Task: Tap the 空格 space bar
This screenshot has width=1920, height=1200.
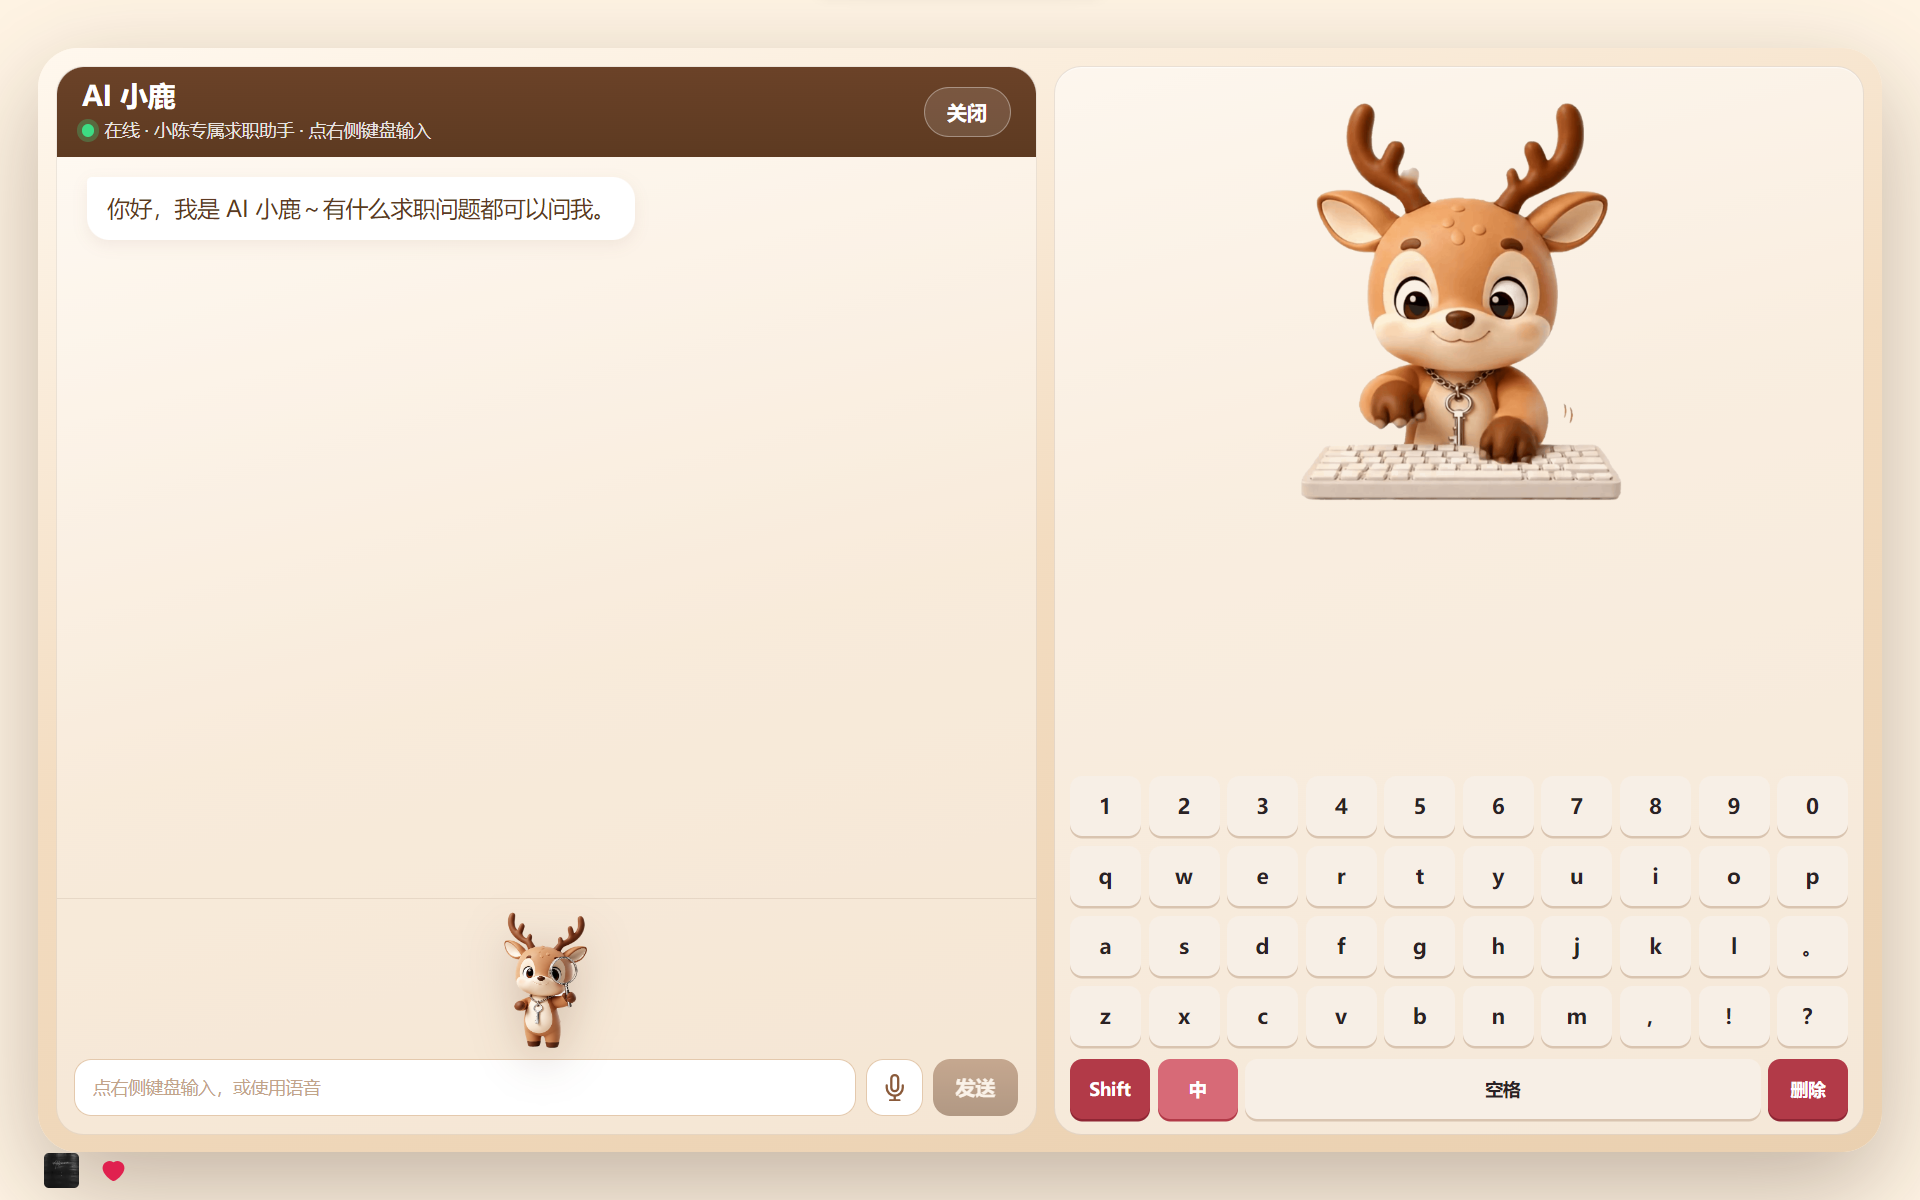Action: [x=1503, y=1089]
